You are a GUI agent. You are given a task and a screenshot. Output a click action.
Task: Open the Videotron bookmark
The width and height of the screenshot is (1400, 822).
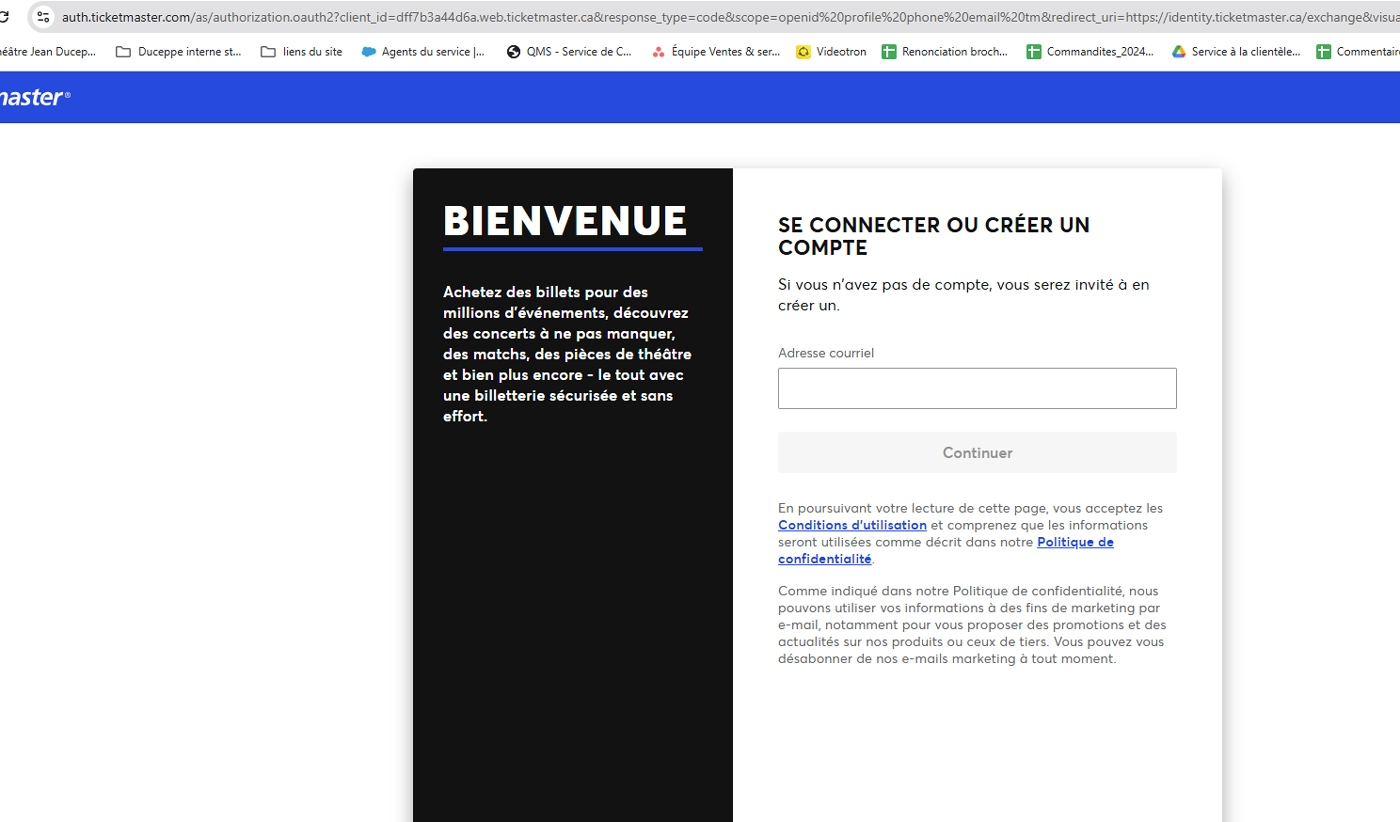point(831,52)
